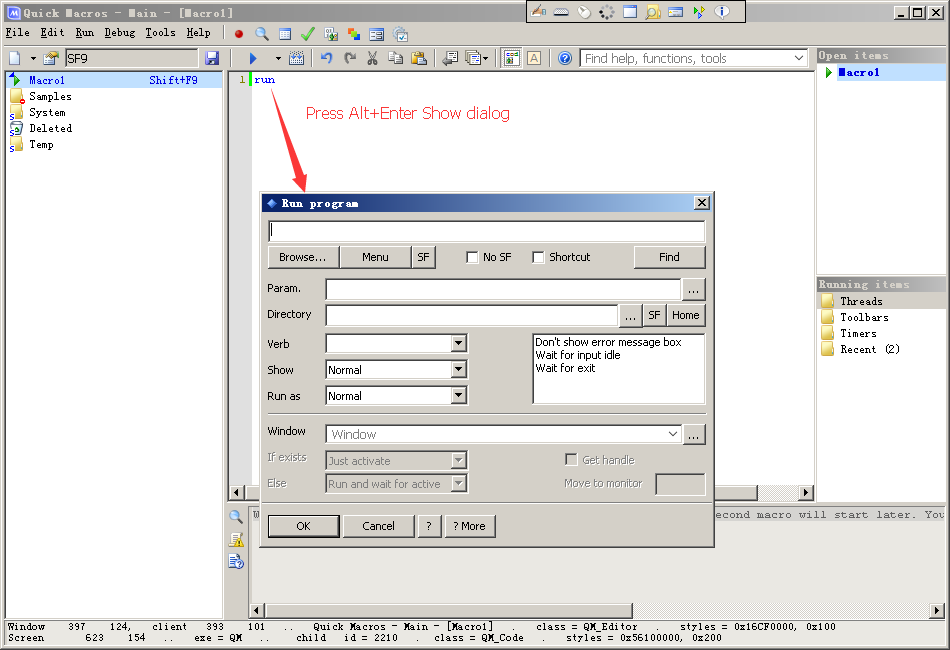Screen dimensions: 950x650
Task: Click the mouse icon in floating toolbar
Action: click(x=584, y=12)
